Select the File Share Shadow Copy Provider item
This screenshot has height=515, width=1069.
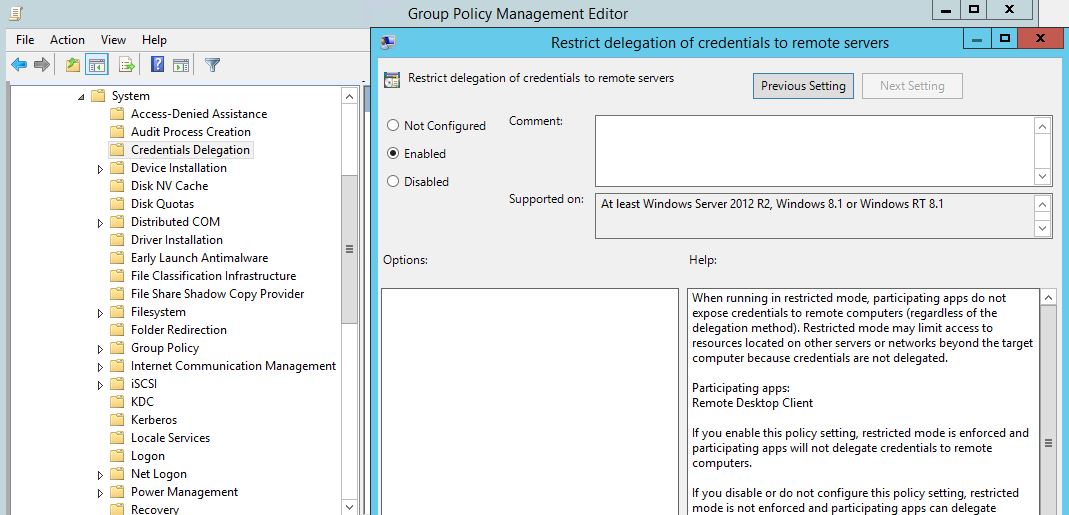point(217,294)
